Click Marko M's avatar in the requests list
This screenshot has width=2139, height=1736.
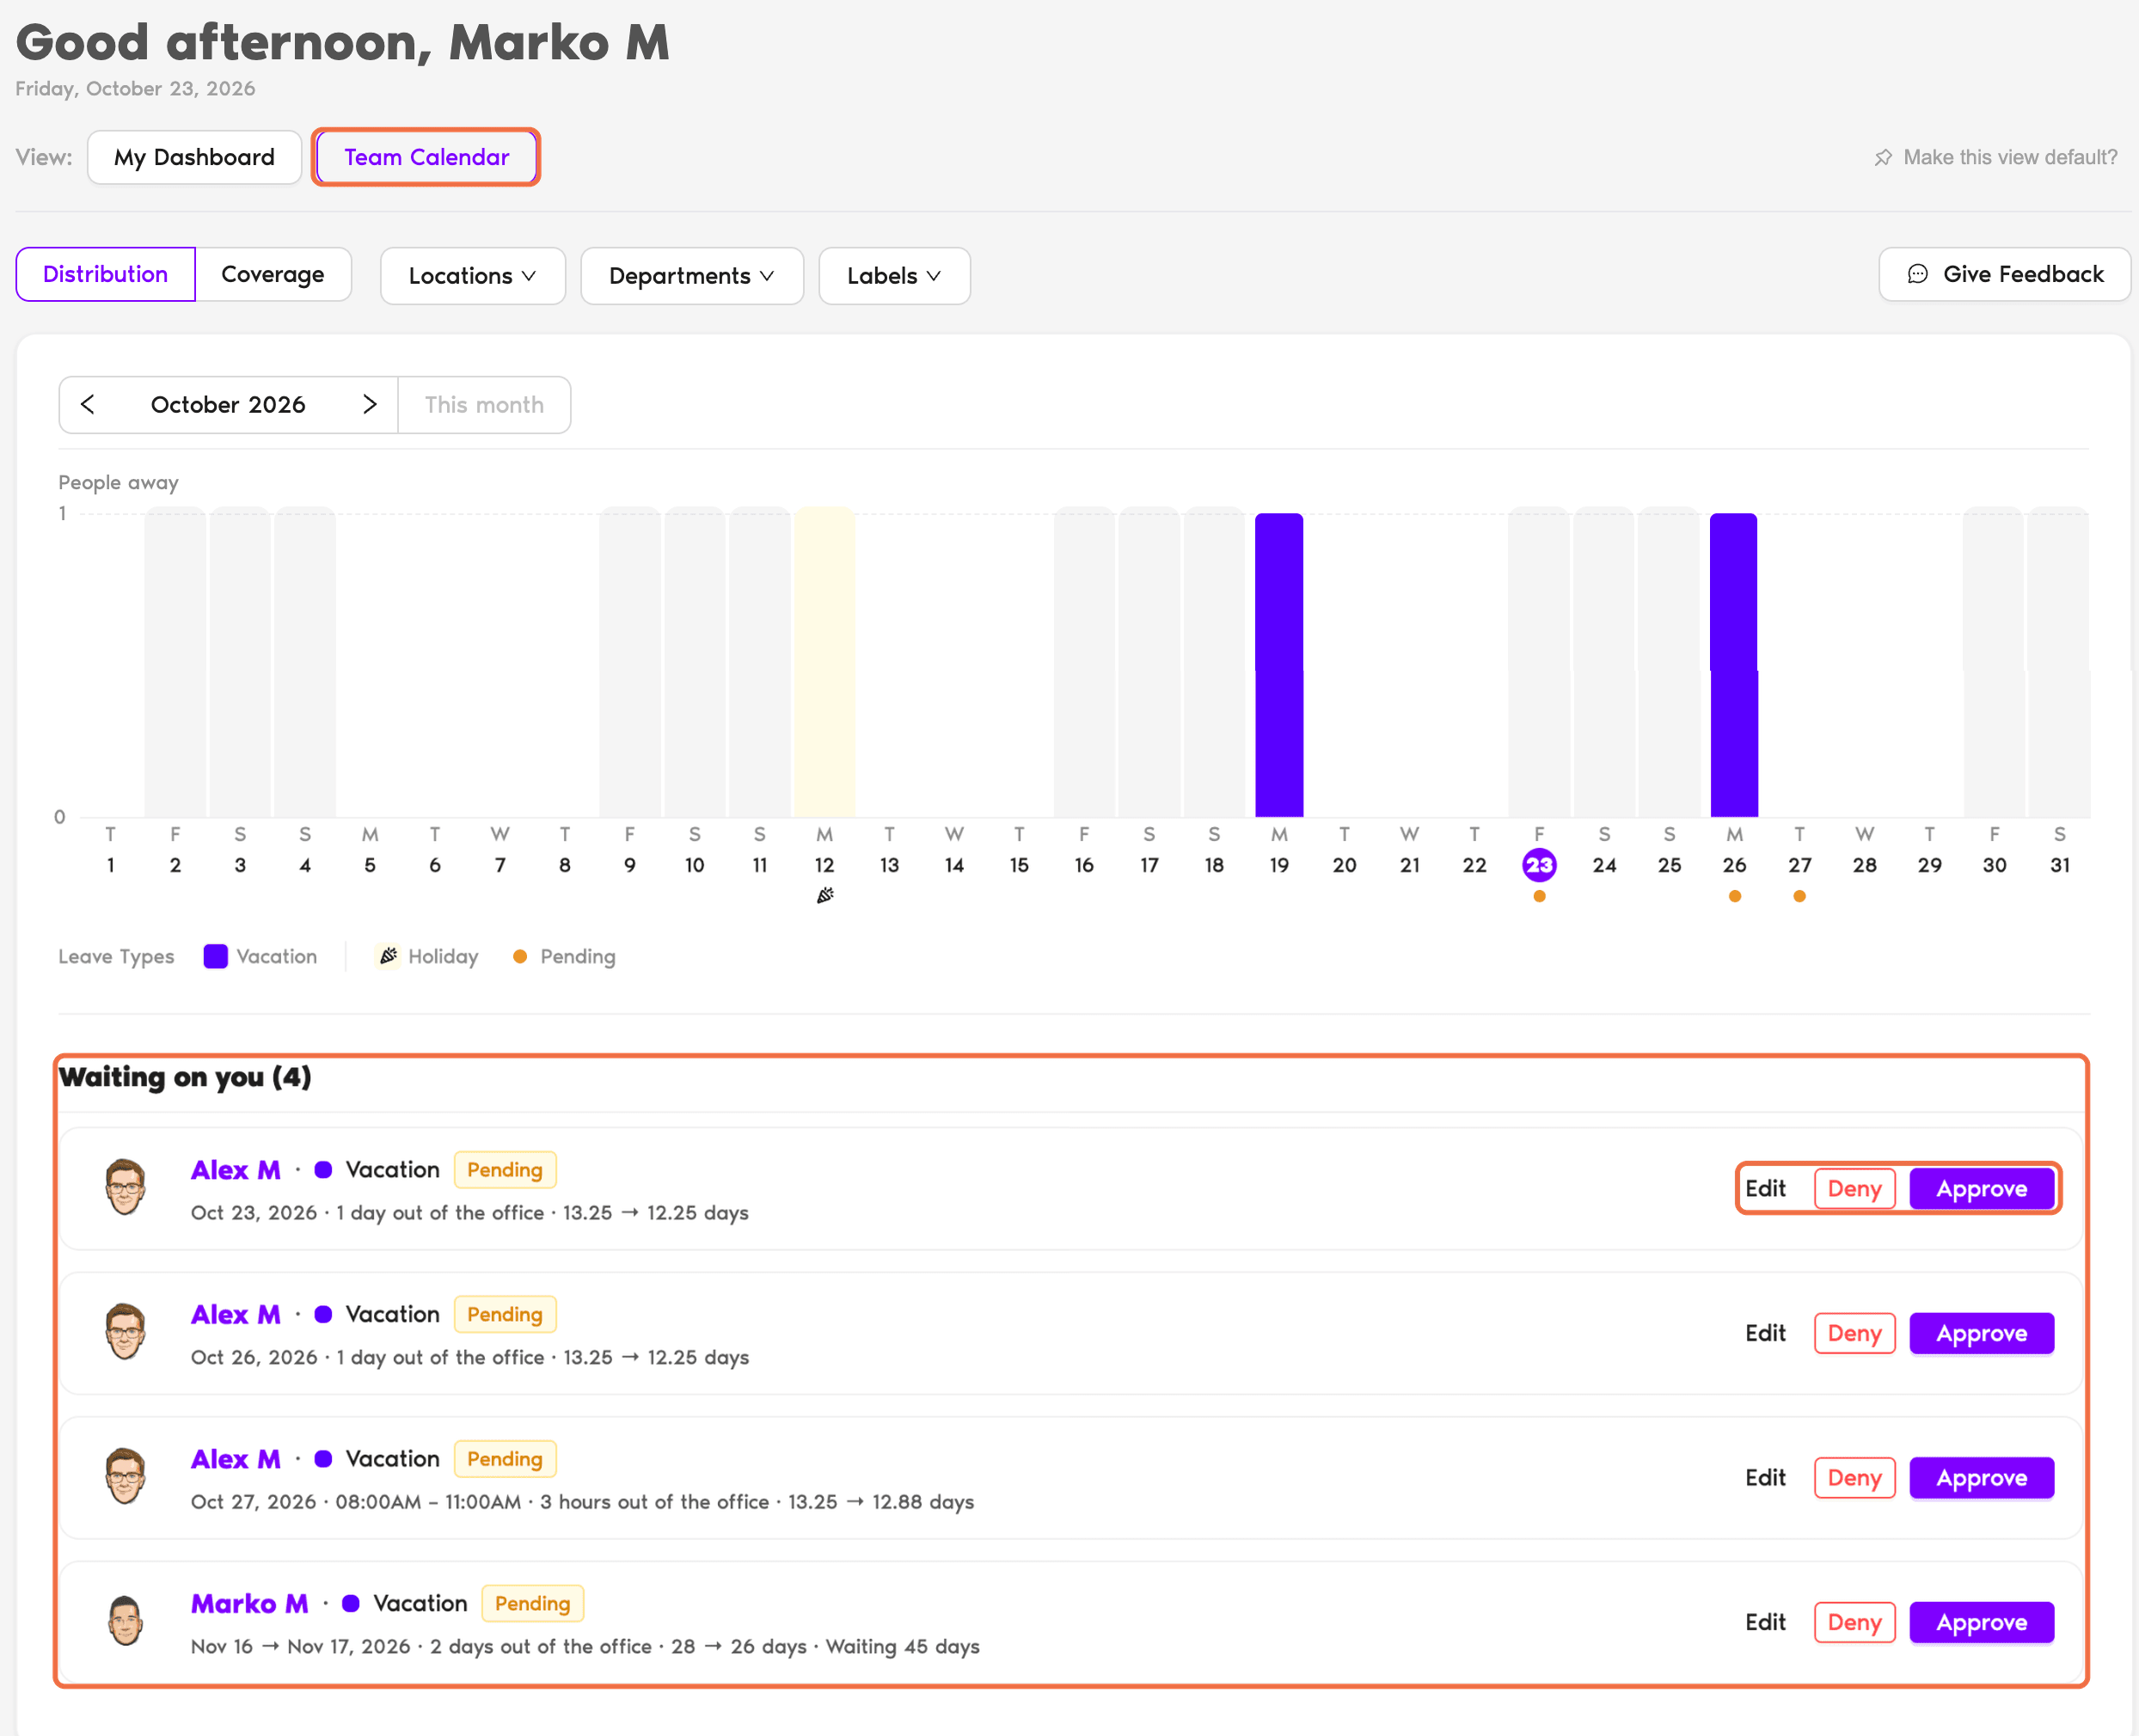(126, 1620)
